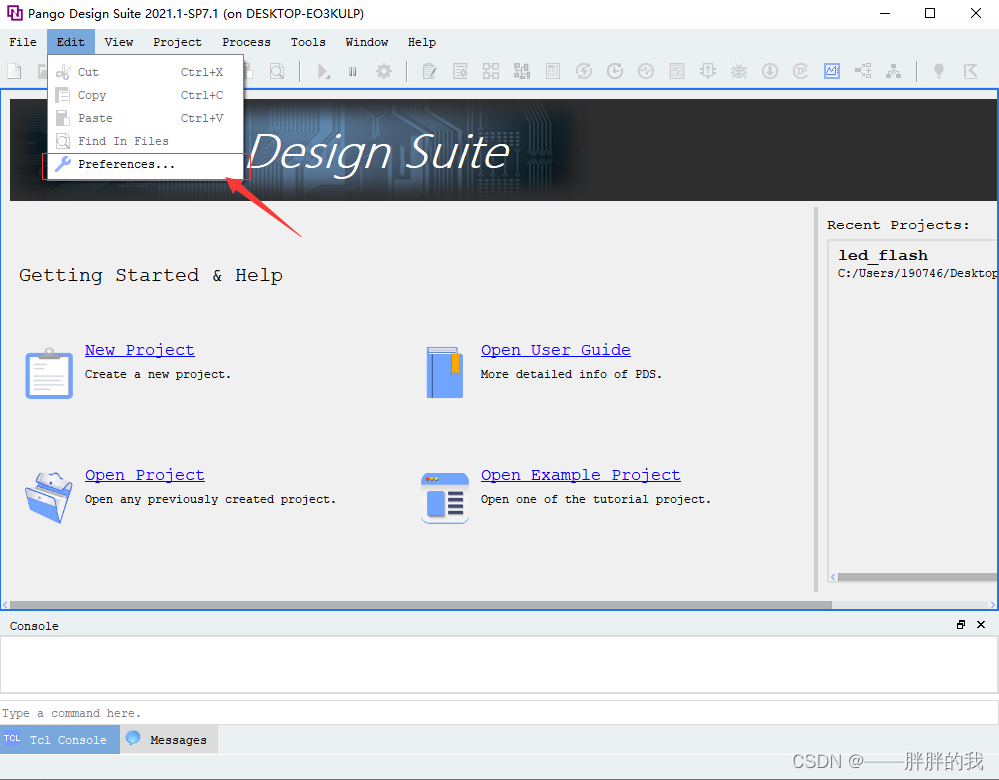Open recent project led_flash
Image resolution: width=999 pixels, height=780 pixels.
point(882,256)
